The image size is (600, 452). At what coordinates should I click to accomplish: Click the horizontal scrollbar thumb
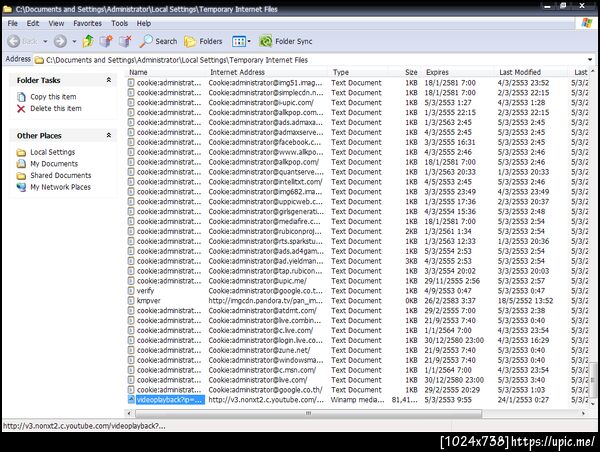pos(308,413)
